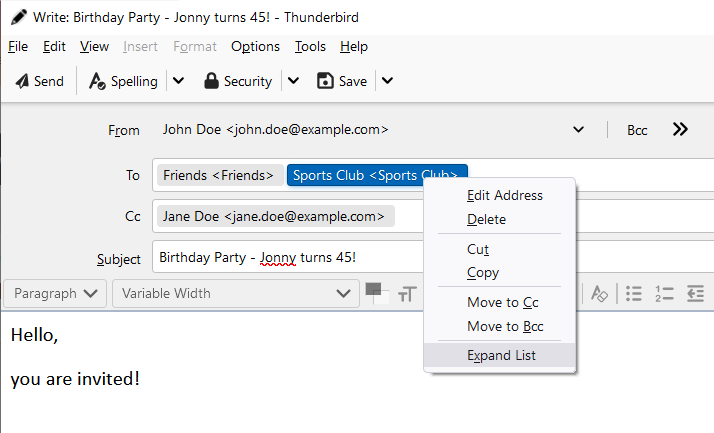Open the Variable Width font dropdown
This screenshot has height=433, width=714.
236,294
